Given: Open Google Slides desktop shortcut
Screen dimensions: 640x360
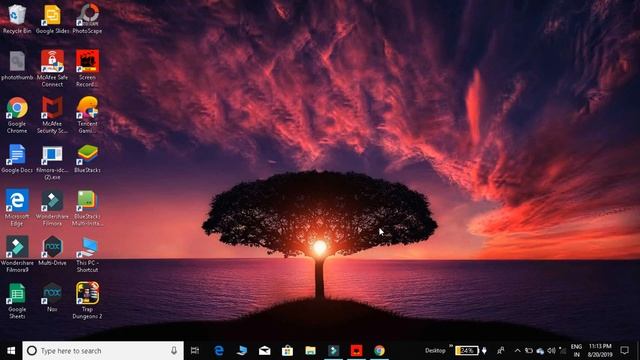Looking at the screenshot, I should coord(52,19).
